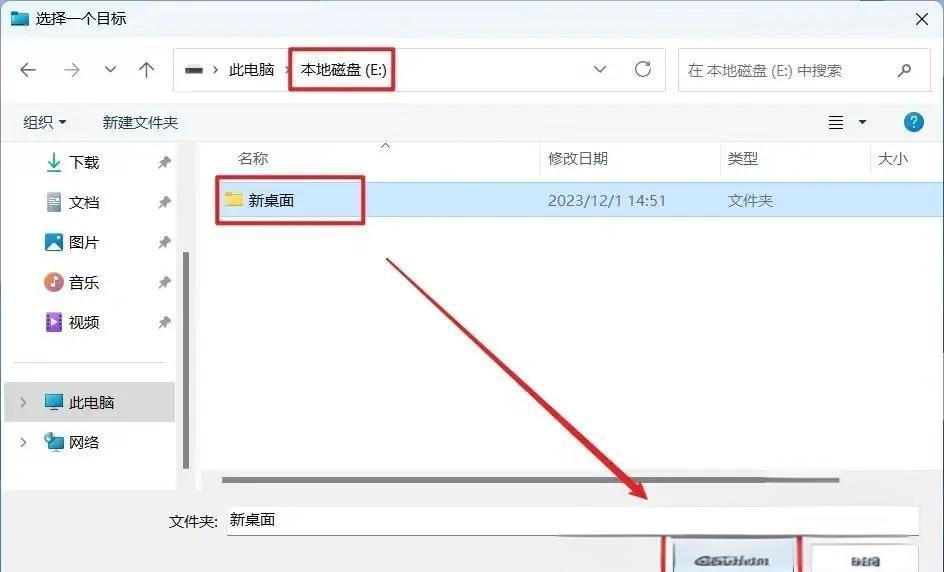Image resolution: width=944 pixels, height=572 pixels.
Task: Click the 文件夹 type cell
Action: point(750,201)
